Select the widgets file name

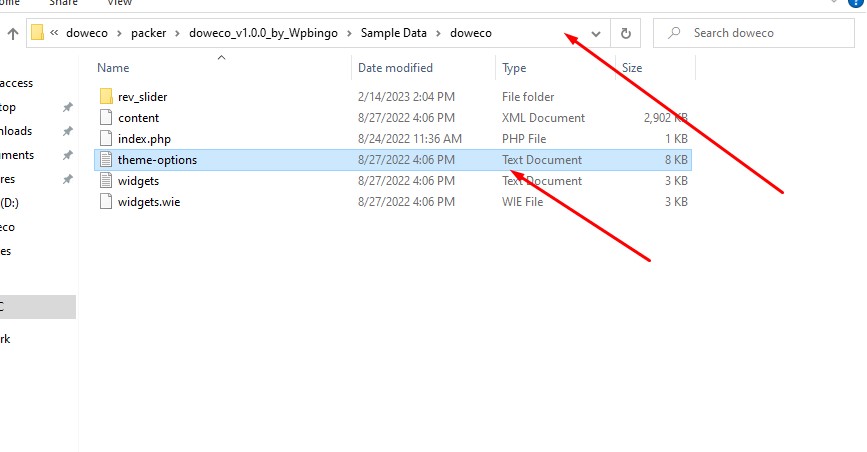tap(138, 181)
